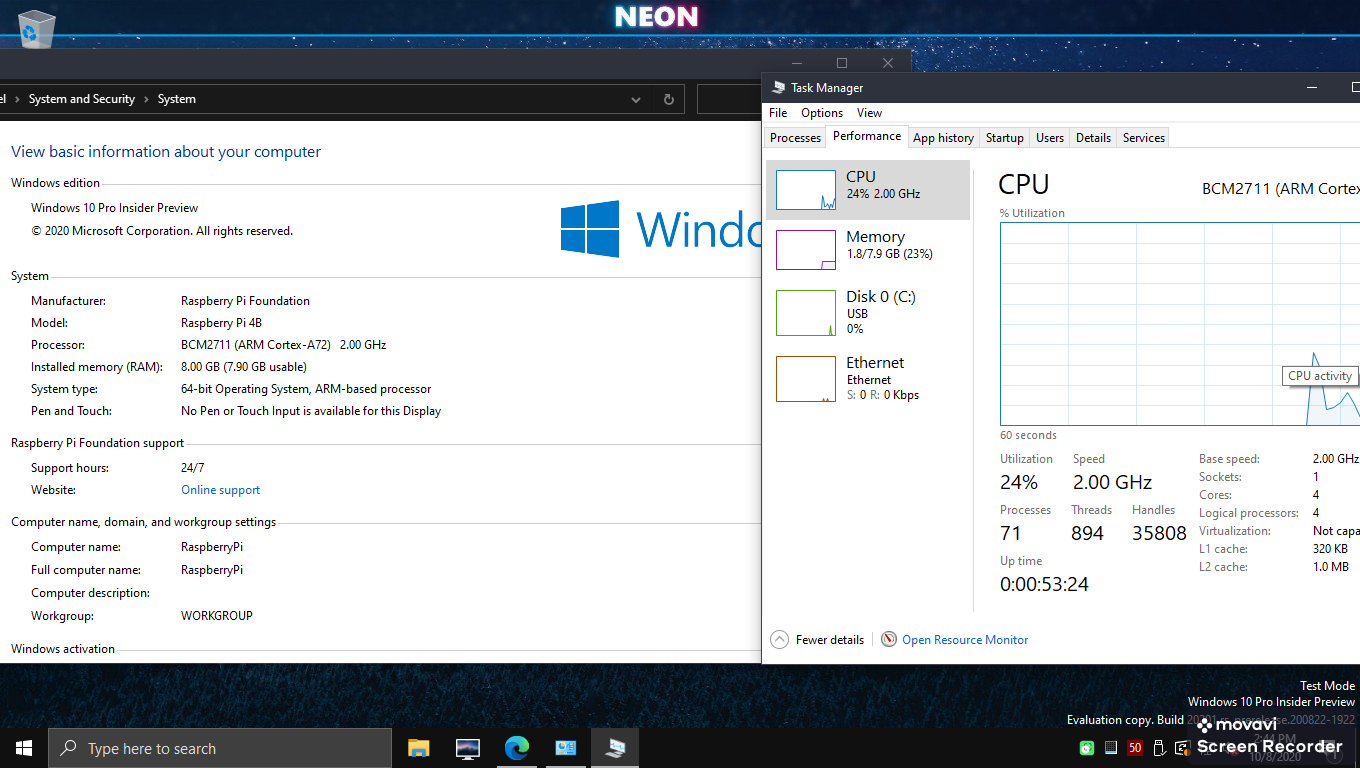
Task: Click RaspberryPi beside Computer name label
Action: [x=212, y=547]
